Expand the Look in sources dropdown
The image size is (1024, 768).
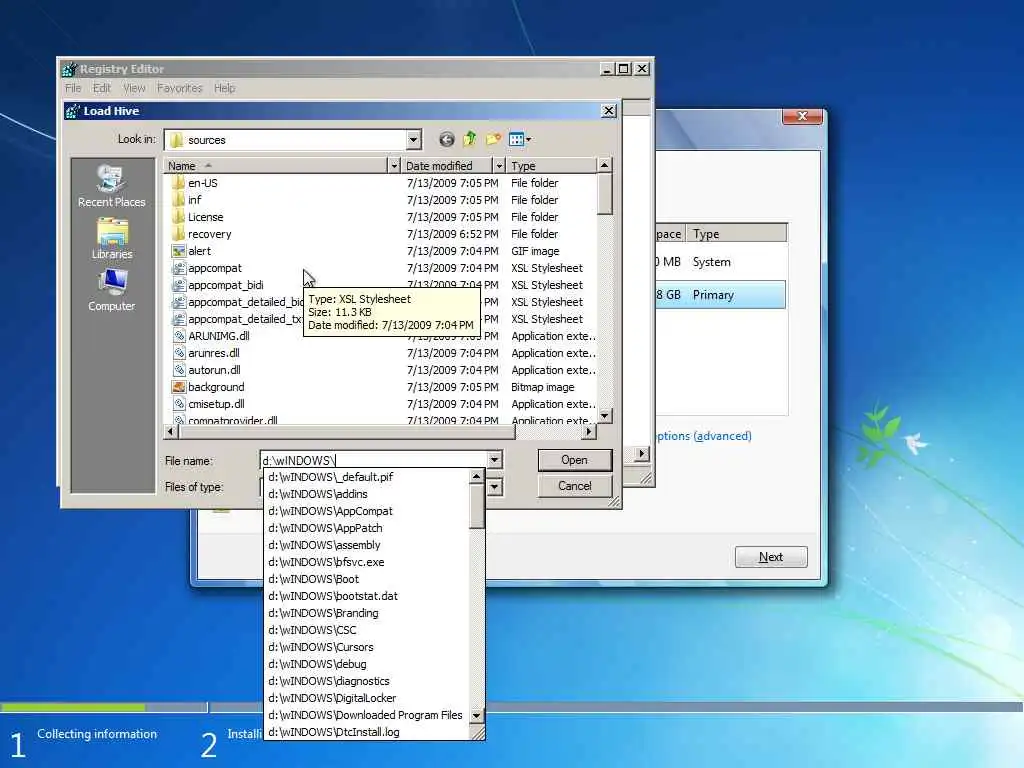[x=413, y=140]
